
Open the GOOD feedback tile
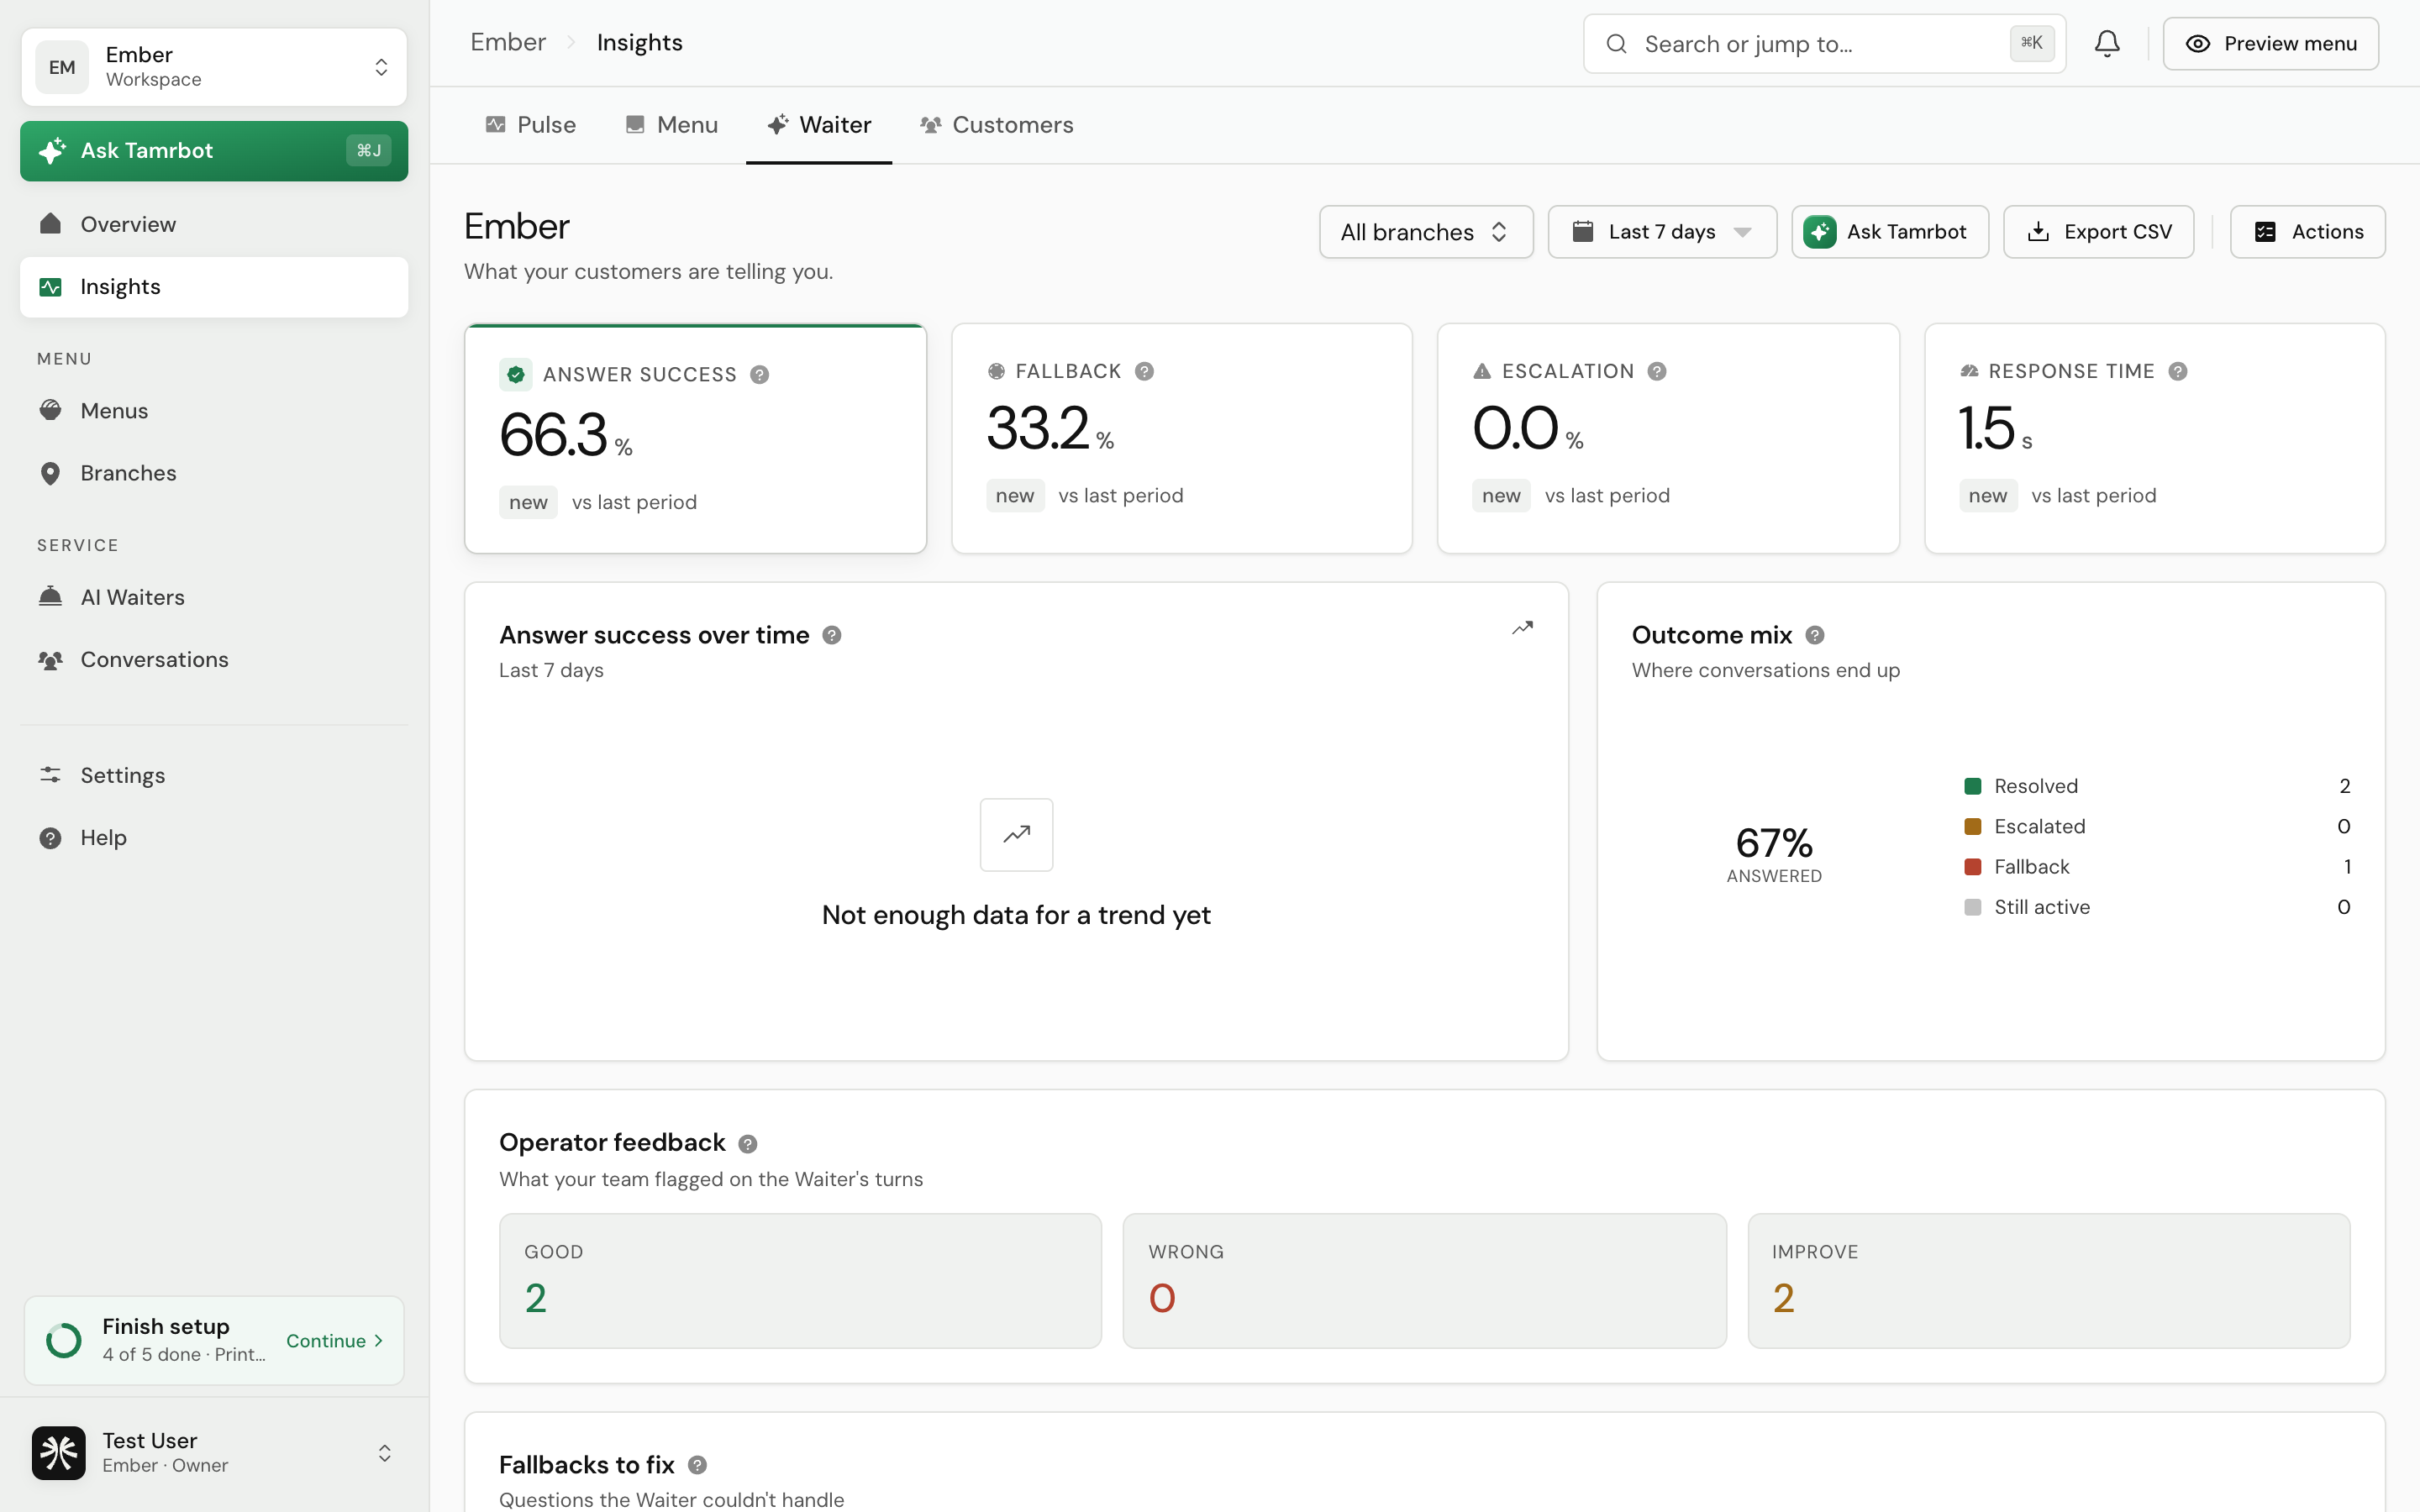point(801,1281)
